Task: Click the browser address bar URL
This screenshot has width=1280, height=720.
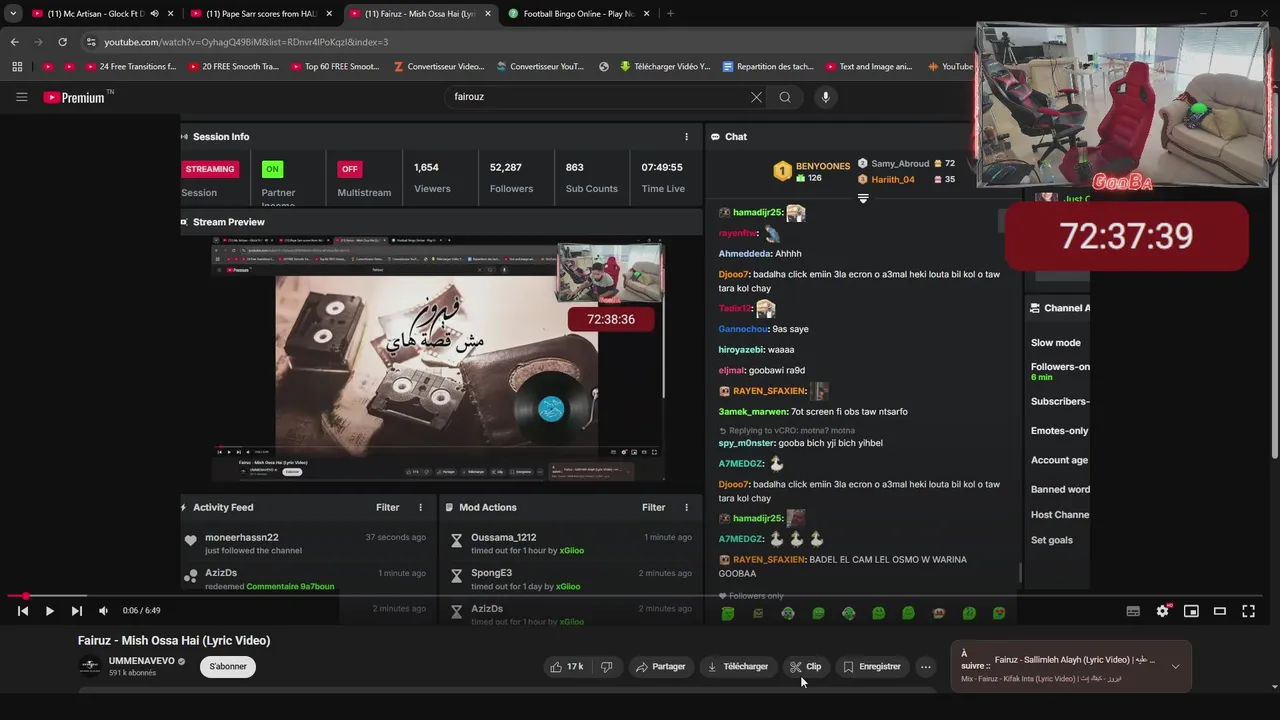Action: point(246,42)
